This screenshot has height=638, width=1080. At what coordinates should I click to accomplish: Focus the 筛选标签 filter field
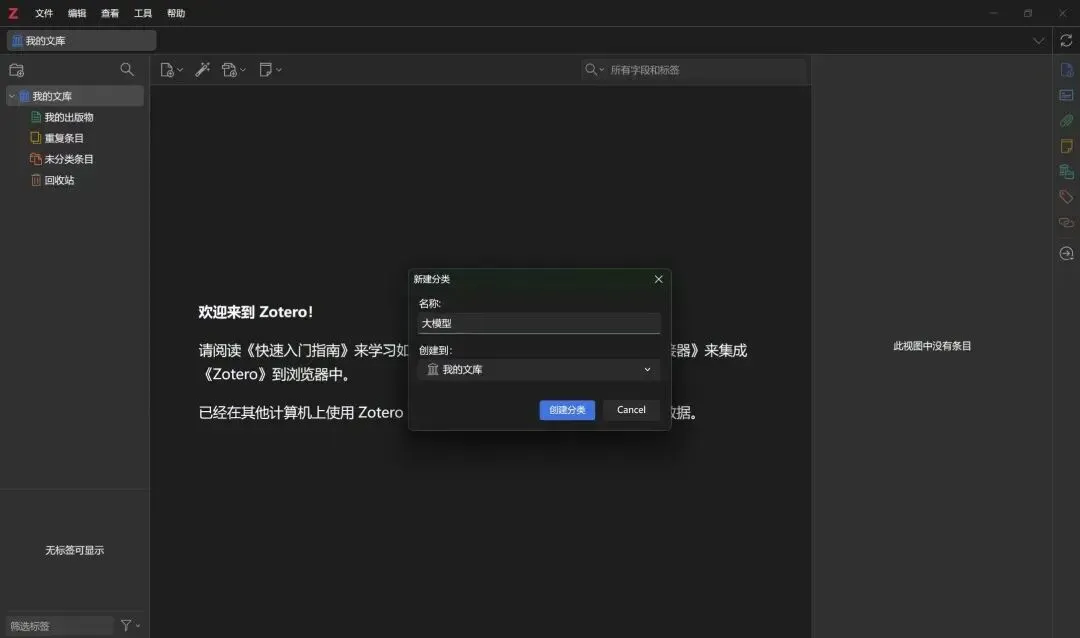59,626
